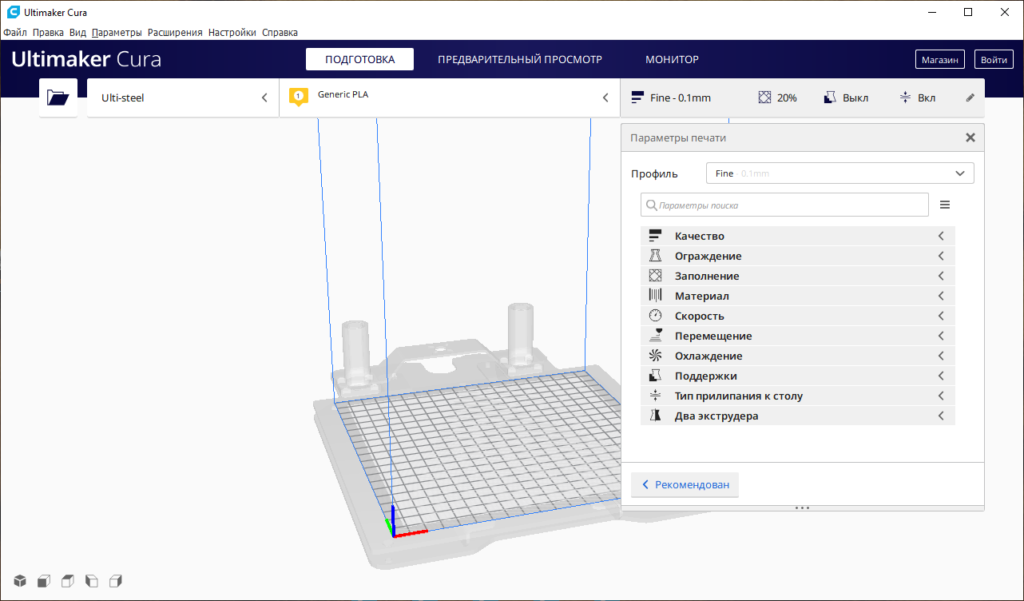
Task: Click the 3D perspective view cube icon
Action: (19, 581)
